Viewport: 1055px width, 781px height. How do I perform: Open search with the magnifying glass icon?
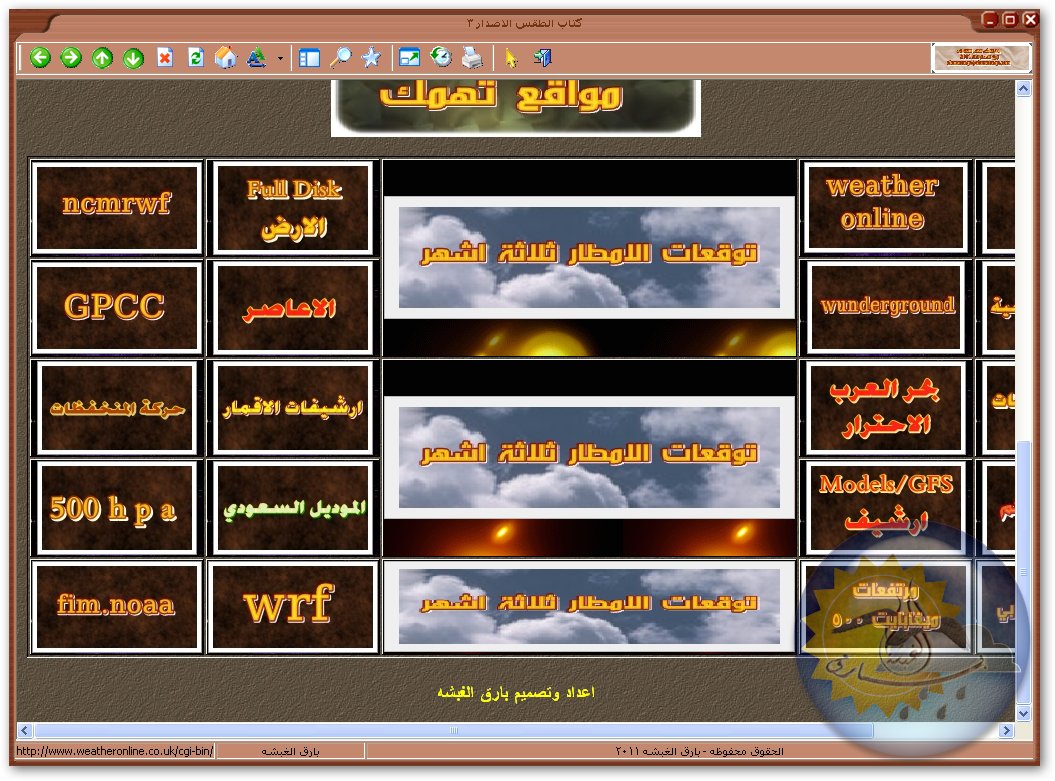(340, 58)
